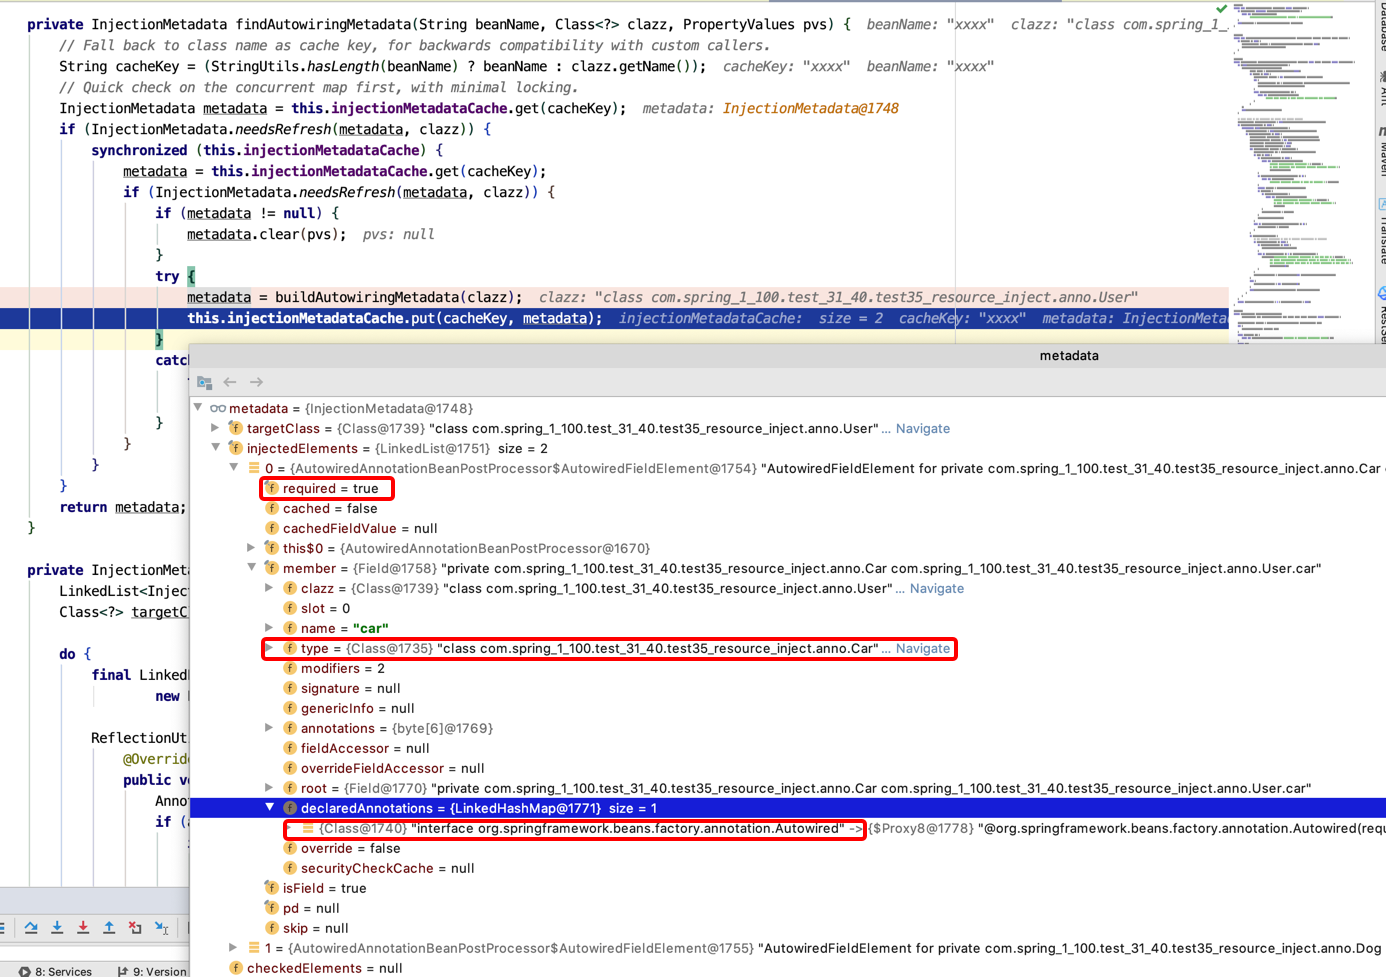Click the set-as-root icon in metadata popup

pos(205,382)
